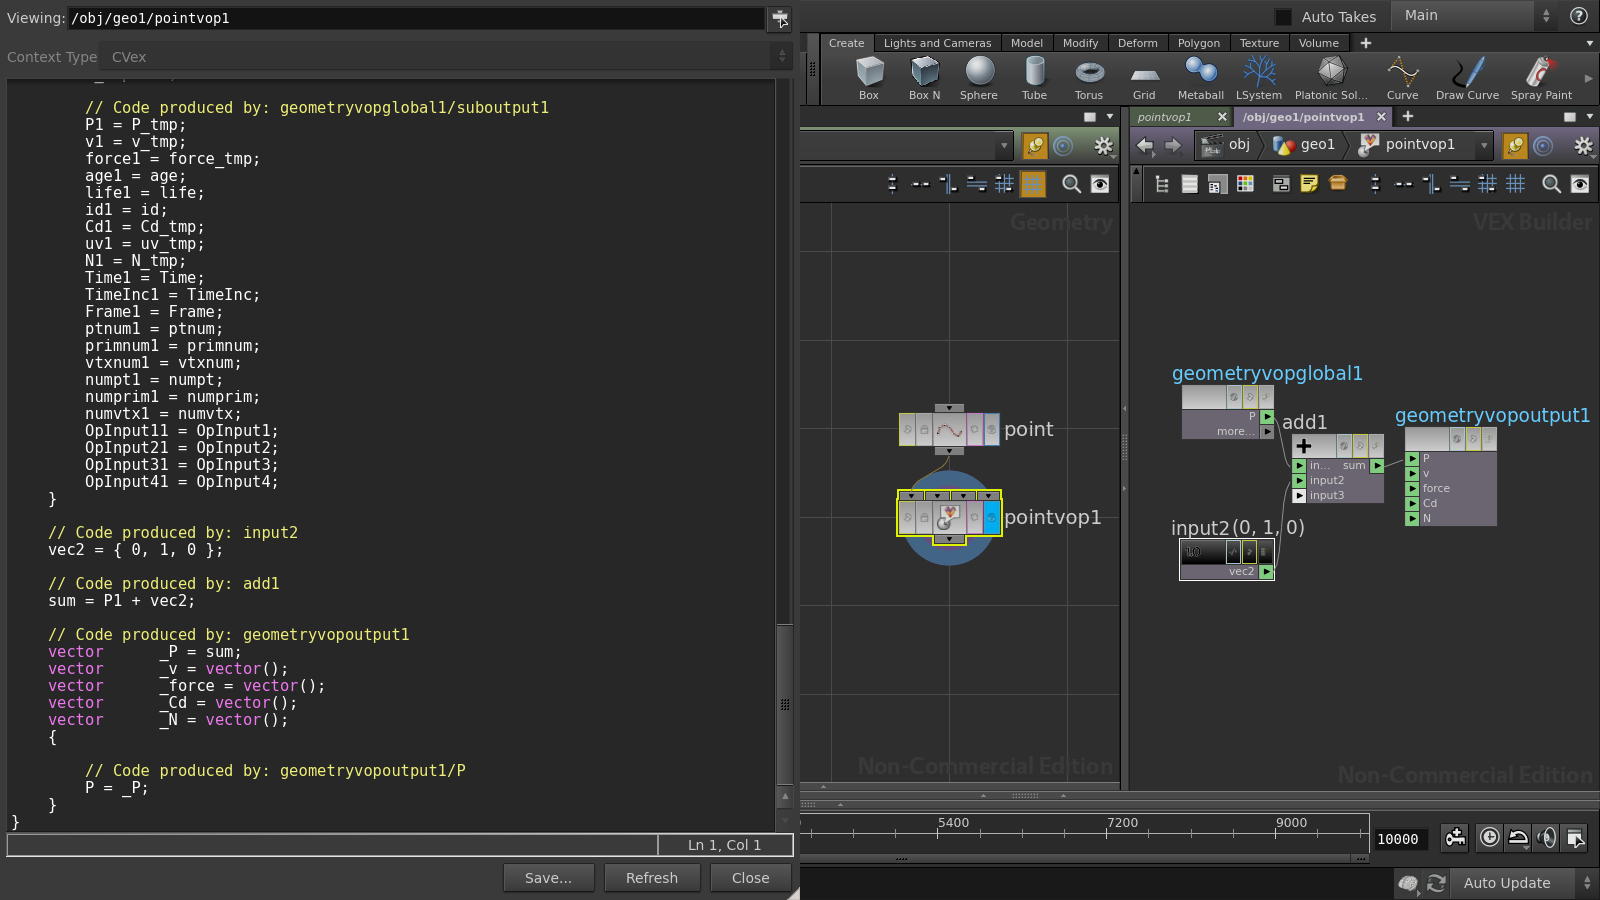
Task: Switch to the Lights and Cameras tab
Action: (937, 43)
